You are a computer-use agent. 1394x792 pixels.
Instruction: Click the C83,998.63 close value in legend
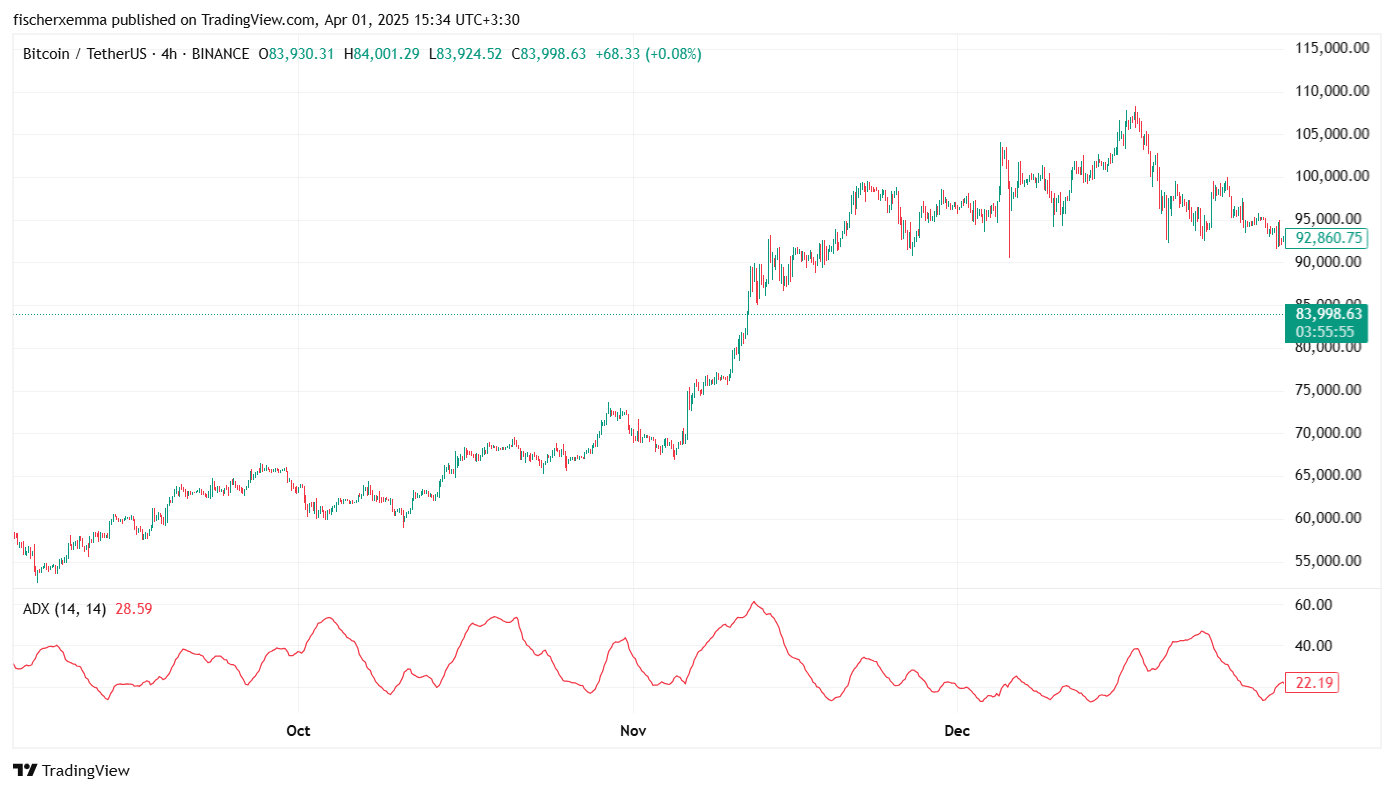pyautogui.click(x=548, y=54)
